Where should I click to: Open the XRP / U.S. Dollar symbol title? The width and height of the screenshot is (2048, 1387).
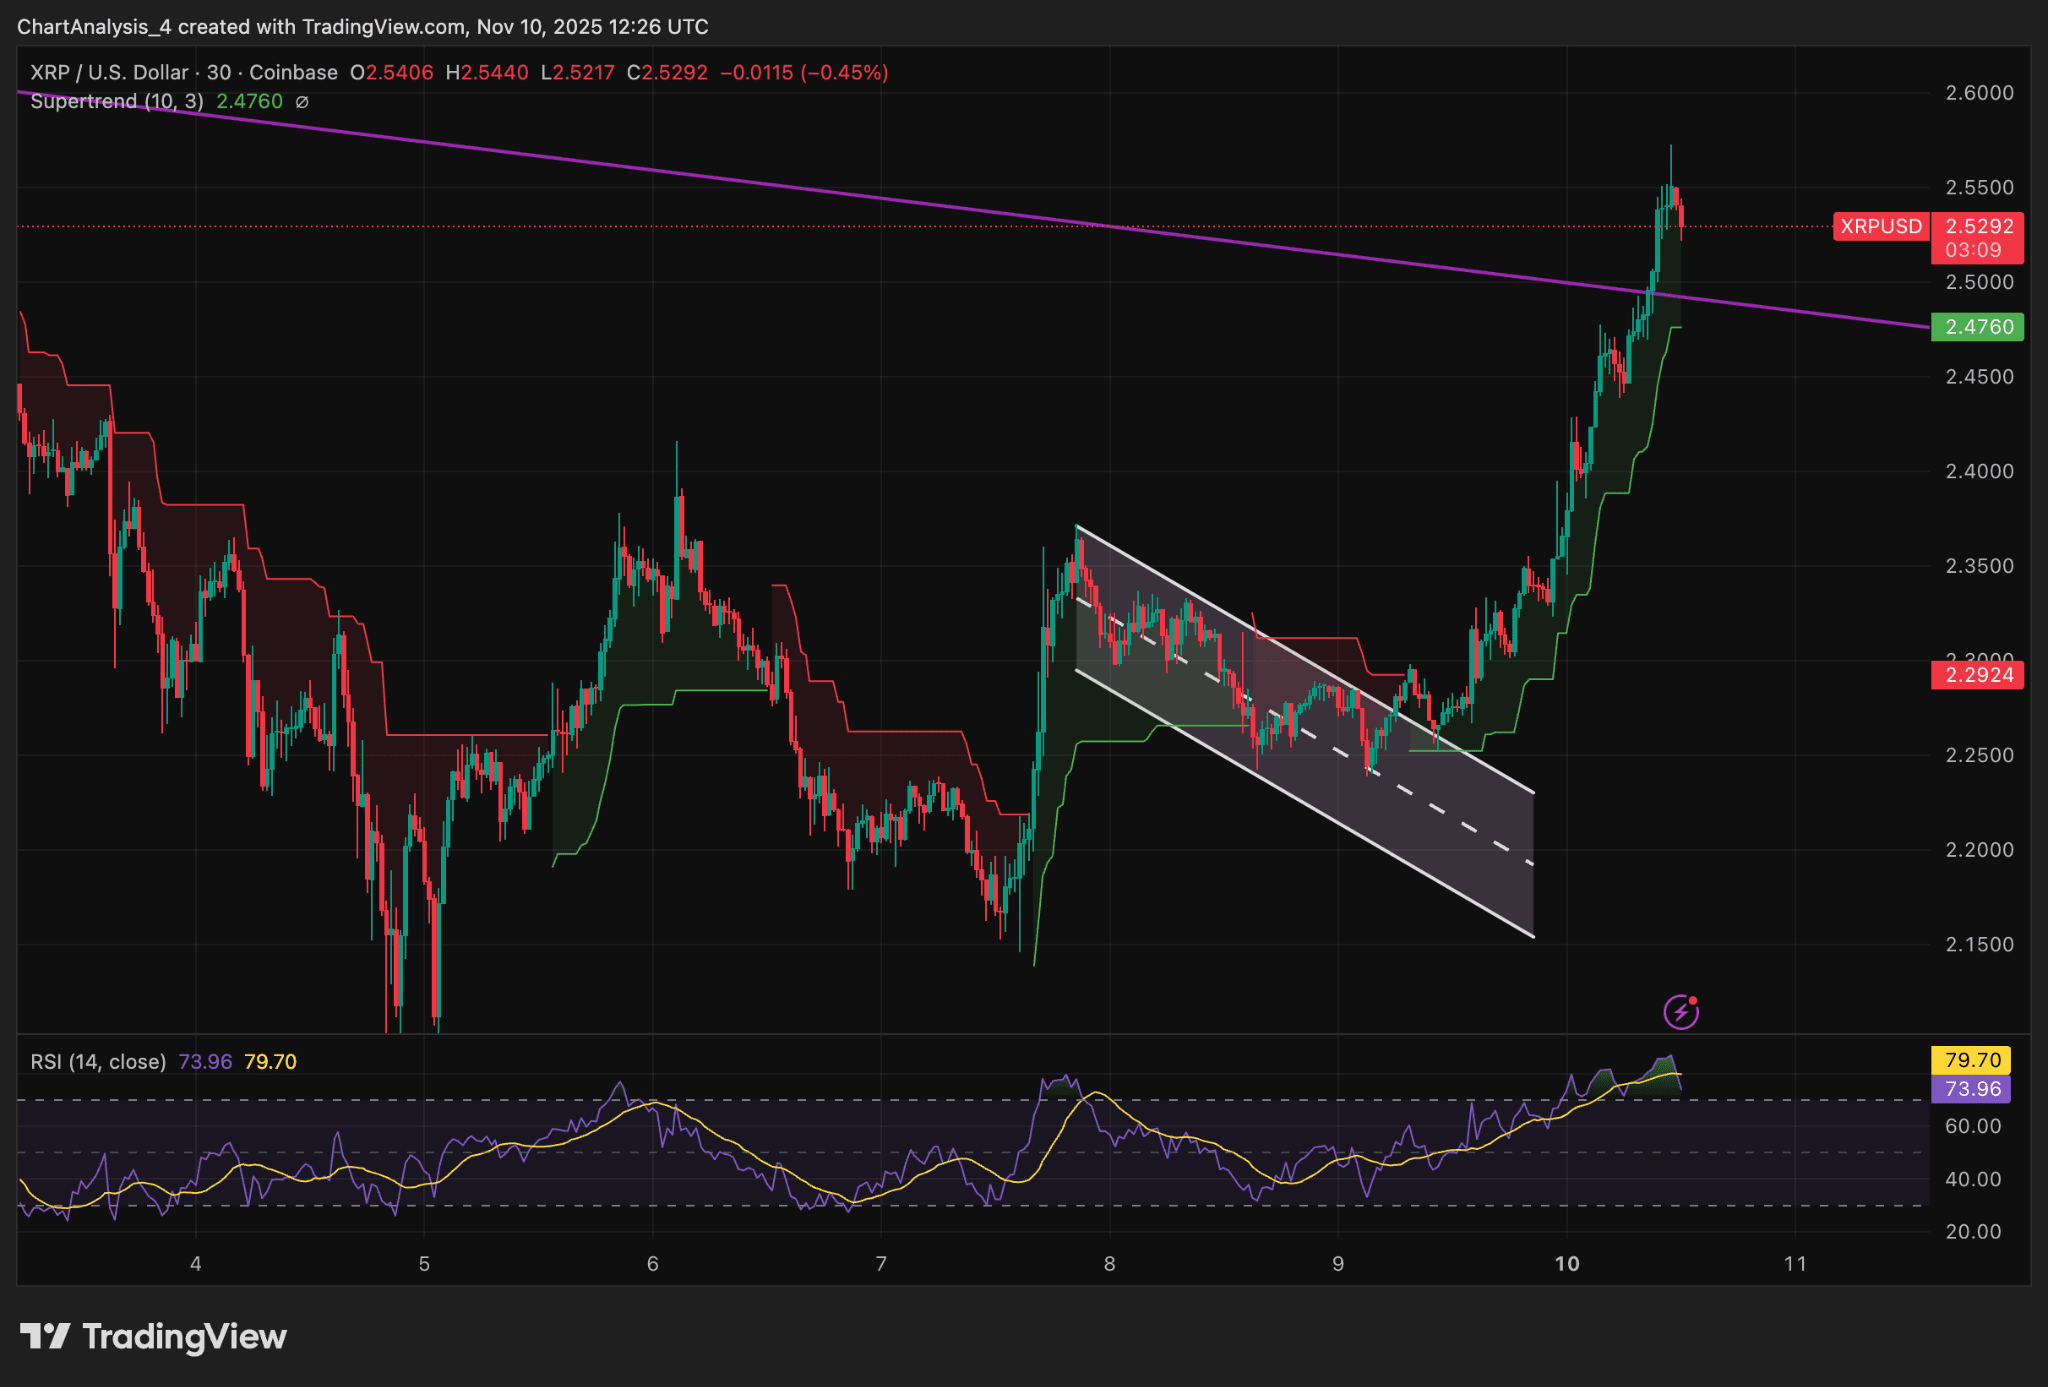pyautogui.click(x=110, y=73)
